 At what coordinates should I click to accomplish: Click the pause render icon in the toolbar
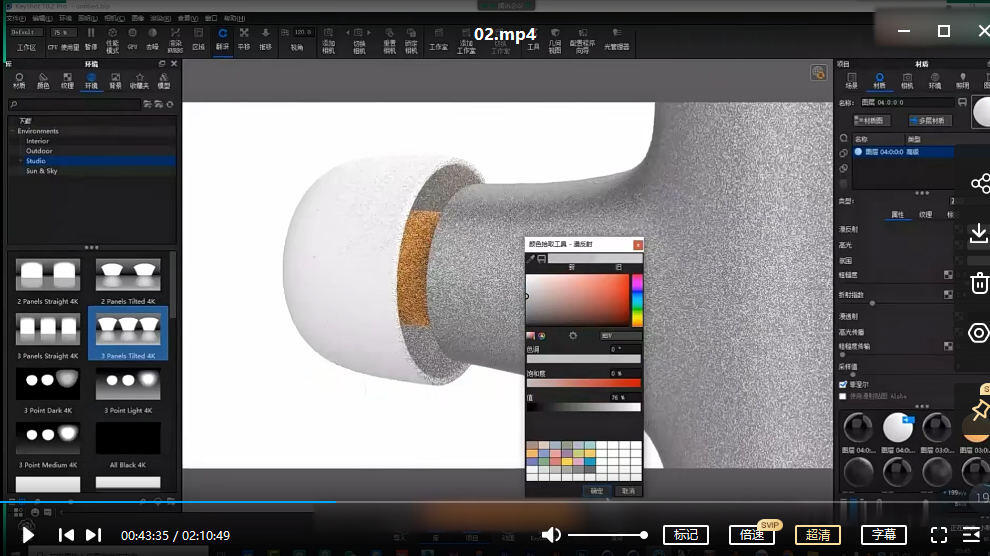(91, 39)
